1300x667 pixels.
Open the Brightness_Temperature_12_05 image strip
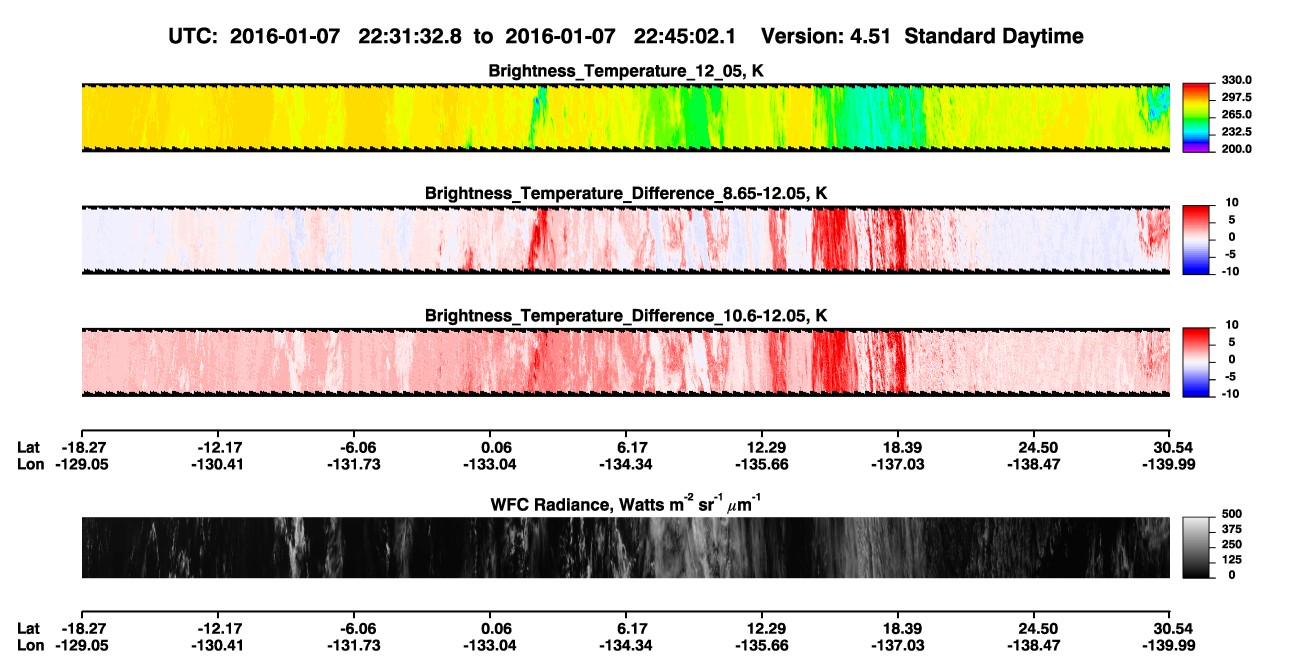pos(625,117)
